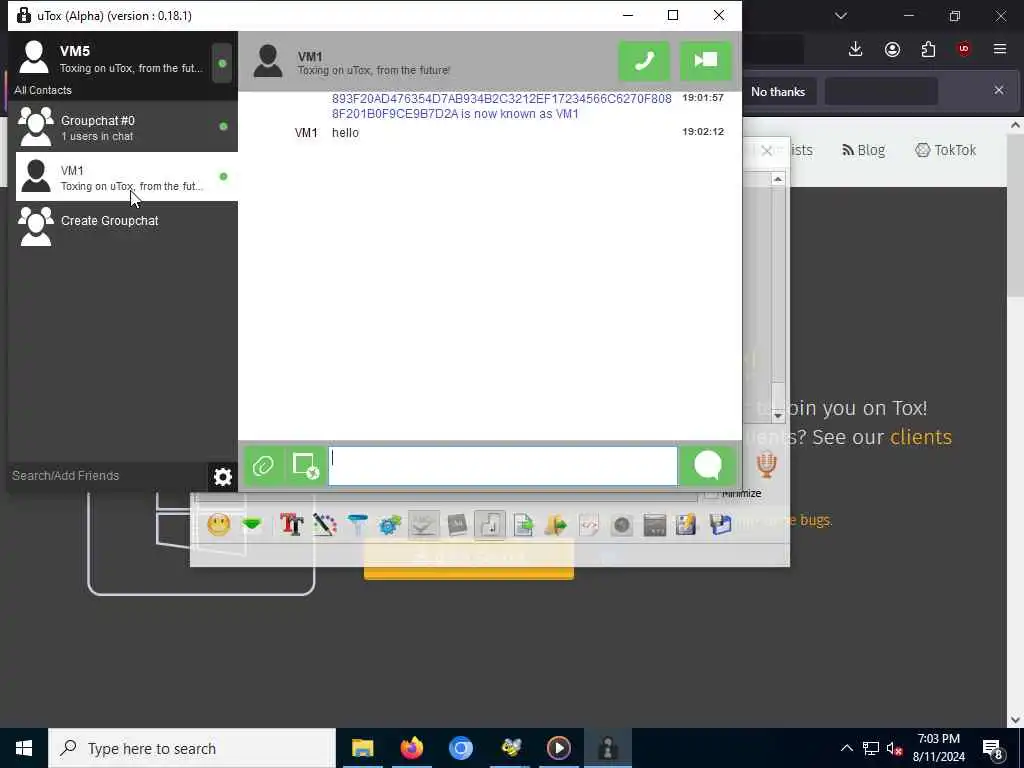Image resolution: width=1024 pixels, height=768 pixels.
Task: Click the taskbar search box
Action: (x=192, y=748)
